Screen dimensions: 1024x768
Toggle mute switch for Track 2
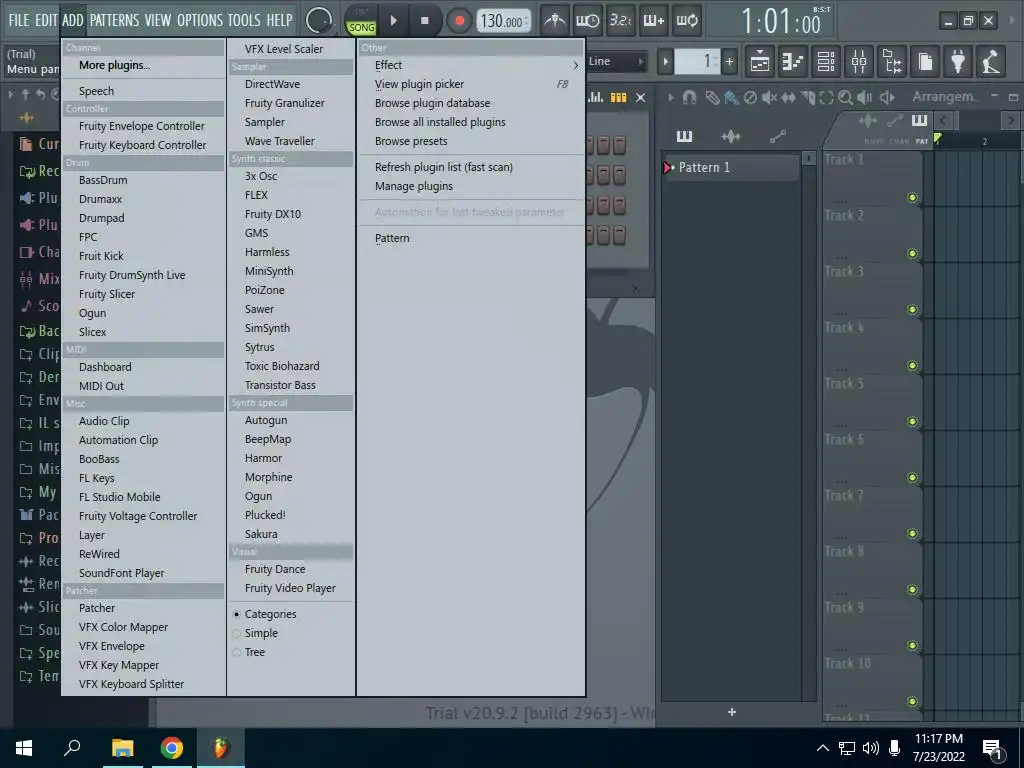(912, 253)
